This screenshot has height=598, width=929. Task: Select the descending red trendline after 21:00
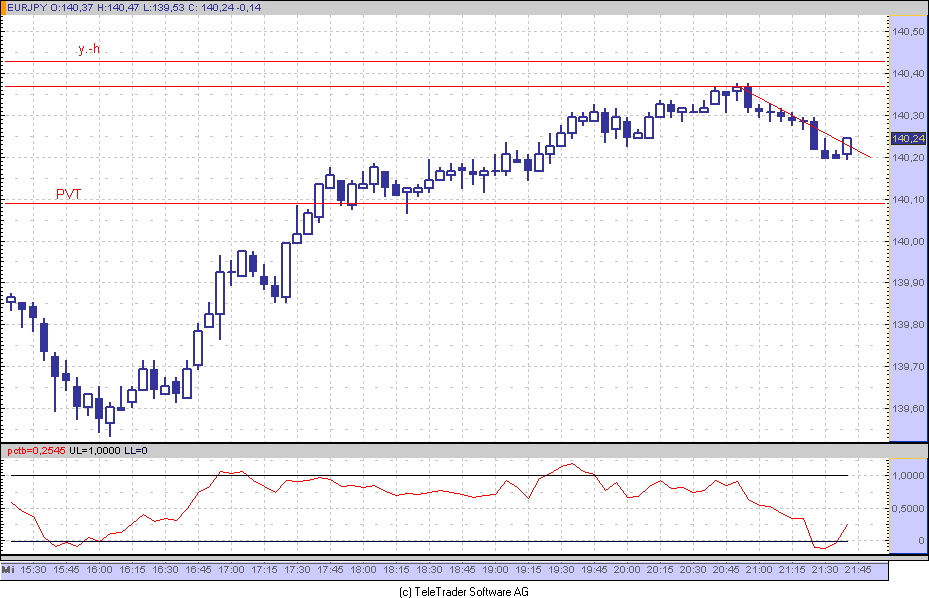click(x=806, y=121)
